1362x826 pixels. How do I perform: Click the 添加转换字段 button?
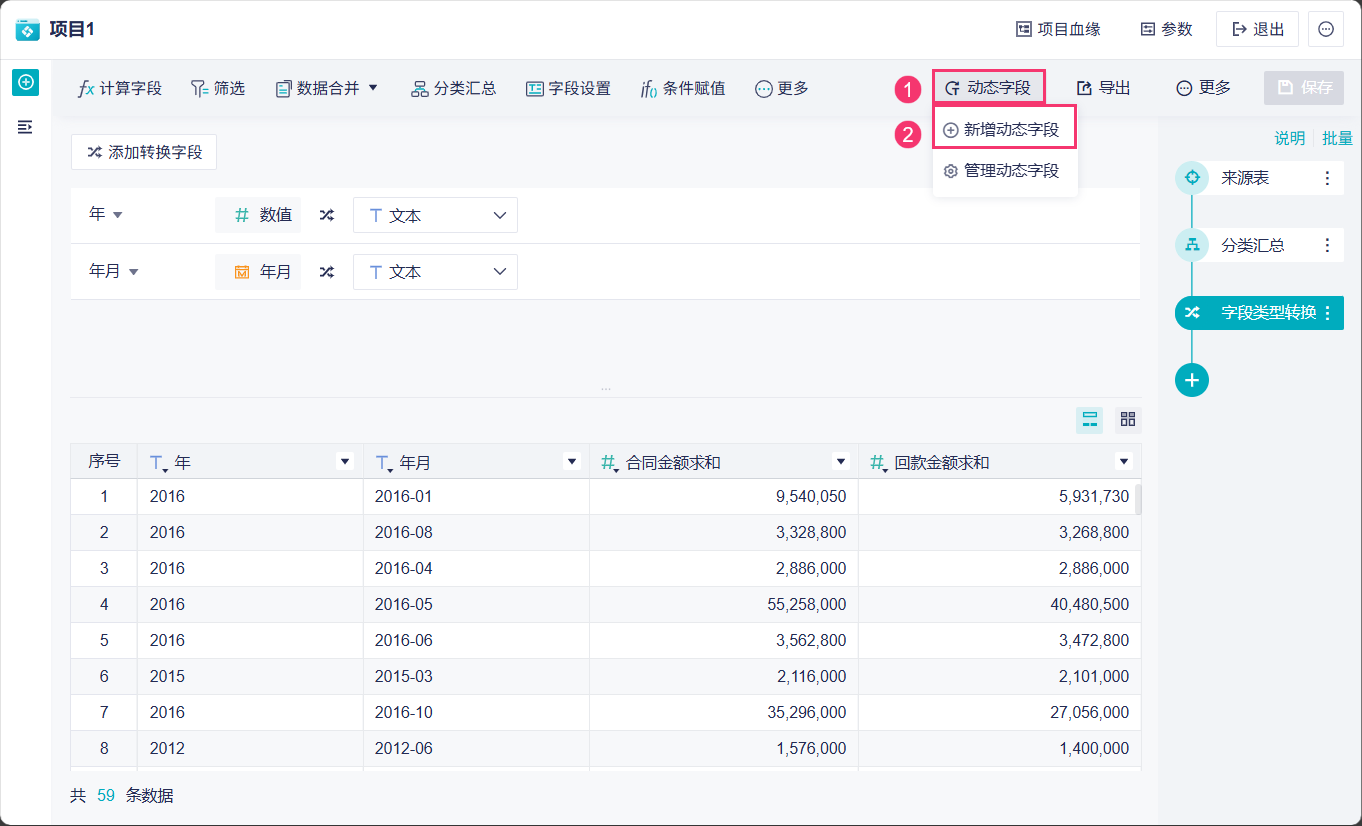144,152
